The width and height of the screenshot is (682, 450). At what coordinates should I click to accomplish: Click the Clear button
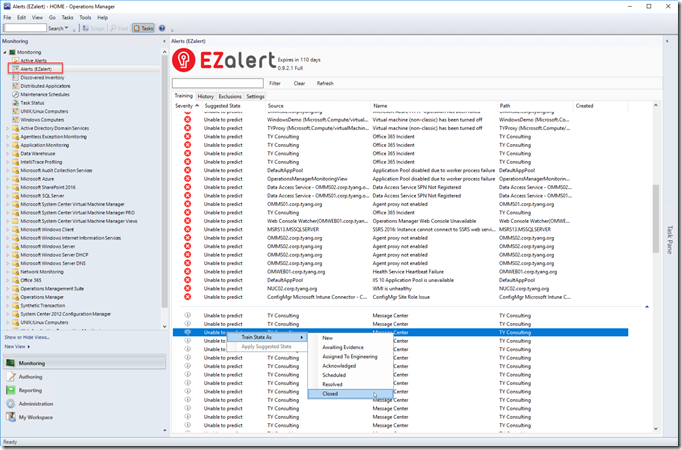(299, 83)
